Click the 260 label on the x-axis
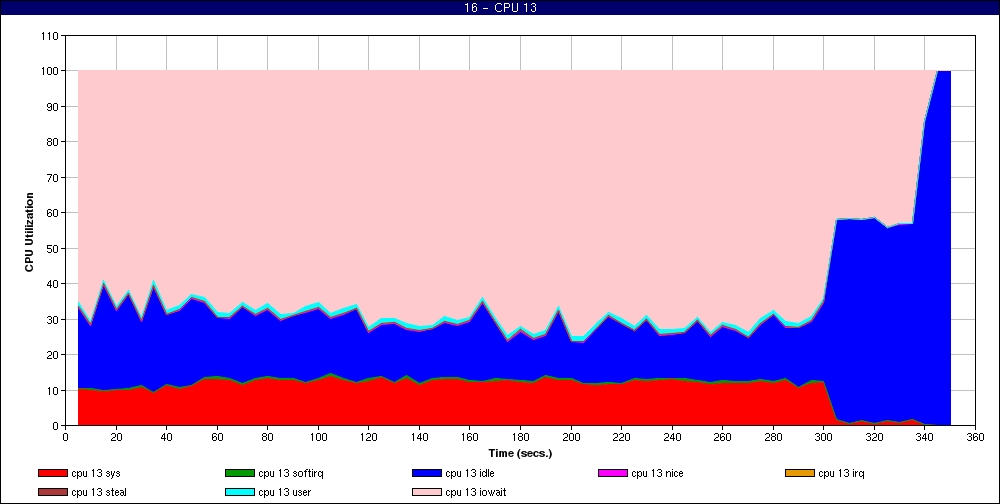Screen dimensions: 1000x504 point(723,438)
